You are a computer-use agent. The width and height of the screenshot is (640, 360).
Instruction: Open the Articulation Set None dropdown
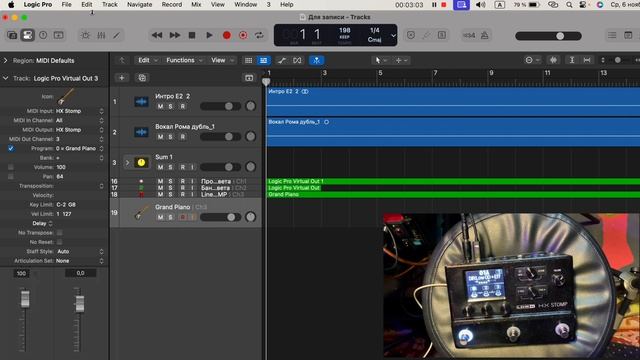(x=80, y=261)
